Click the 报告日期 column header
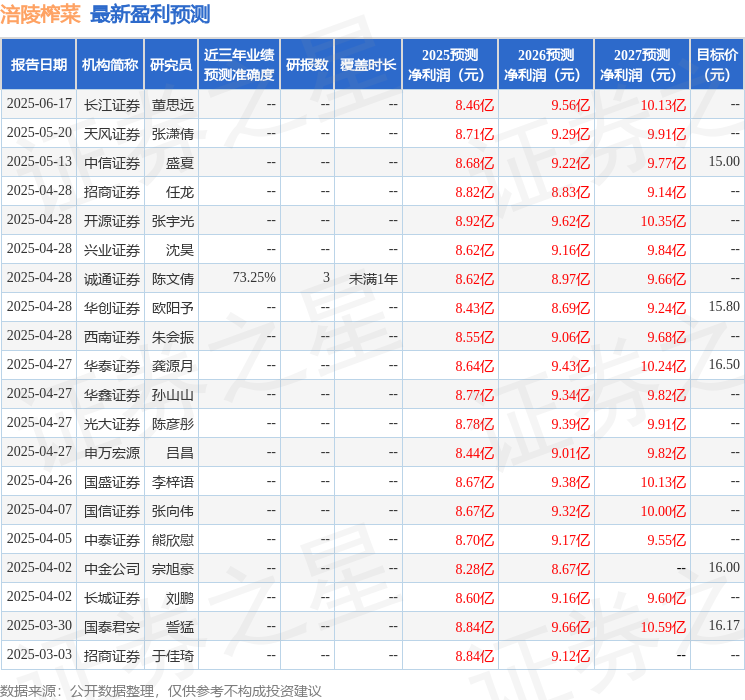Image resolution: width=745 pixels, height=700 pixels. tap(38, 65)
